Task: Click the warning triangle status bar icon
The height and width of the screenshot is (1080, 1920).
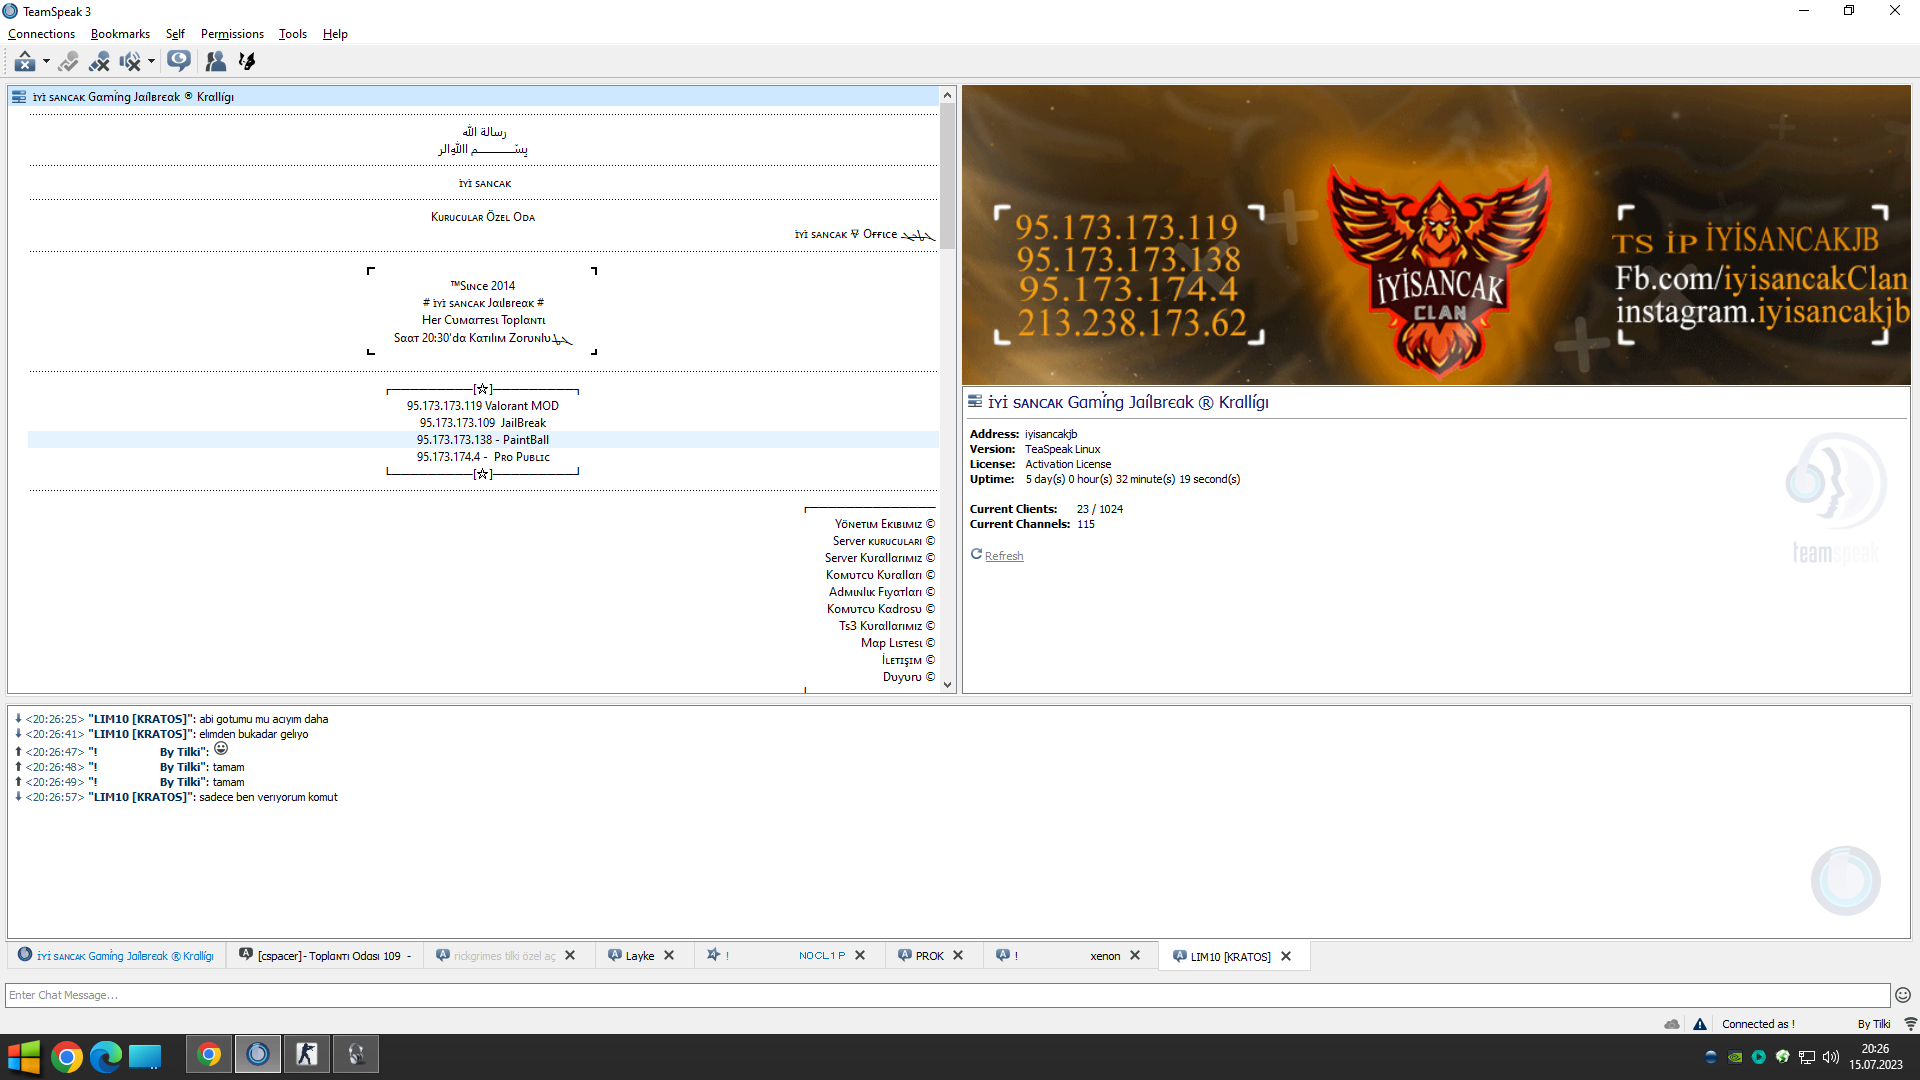Action: coord(1700,1024)
